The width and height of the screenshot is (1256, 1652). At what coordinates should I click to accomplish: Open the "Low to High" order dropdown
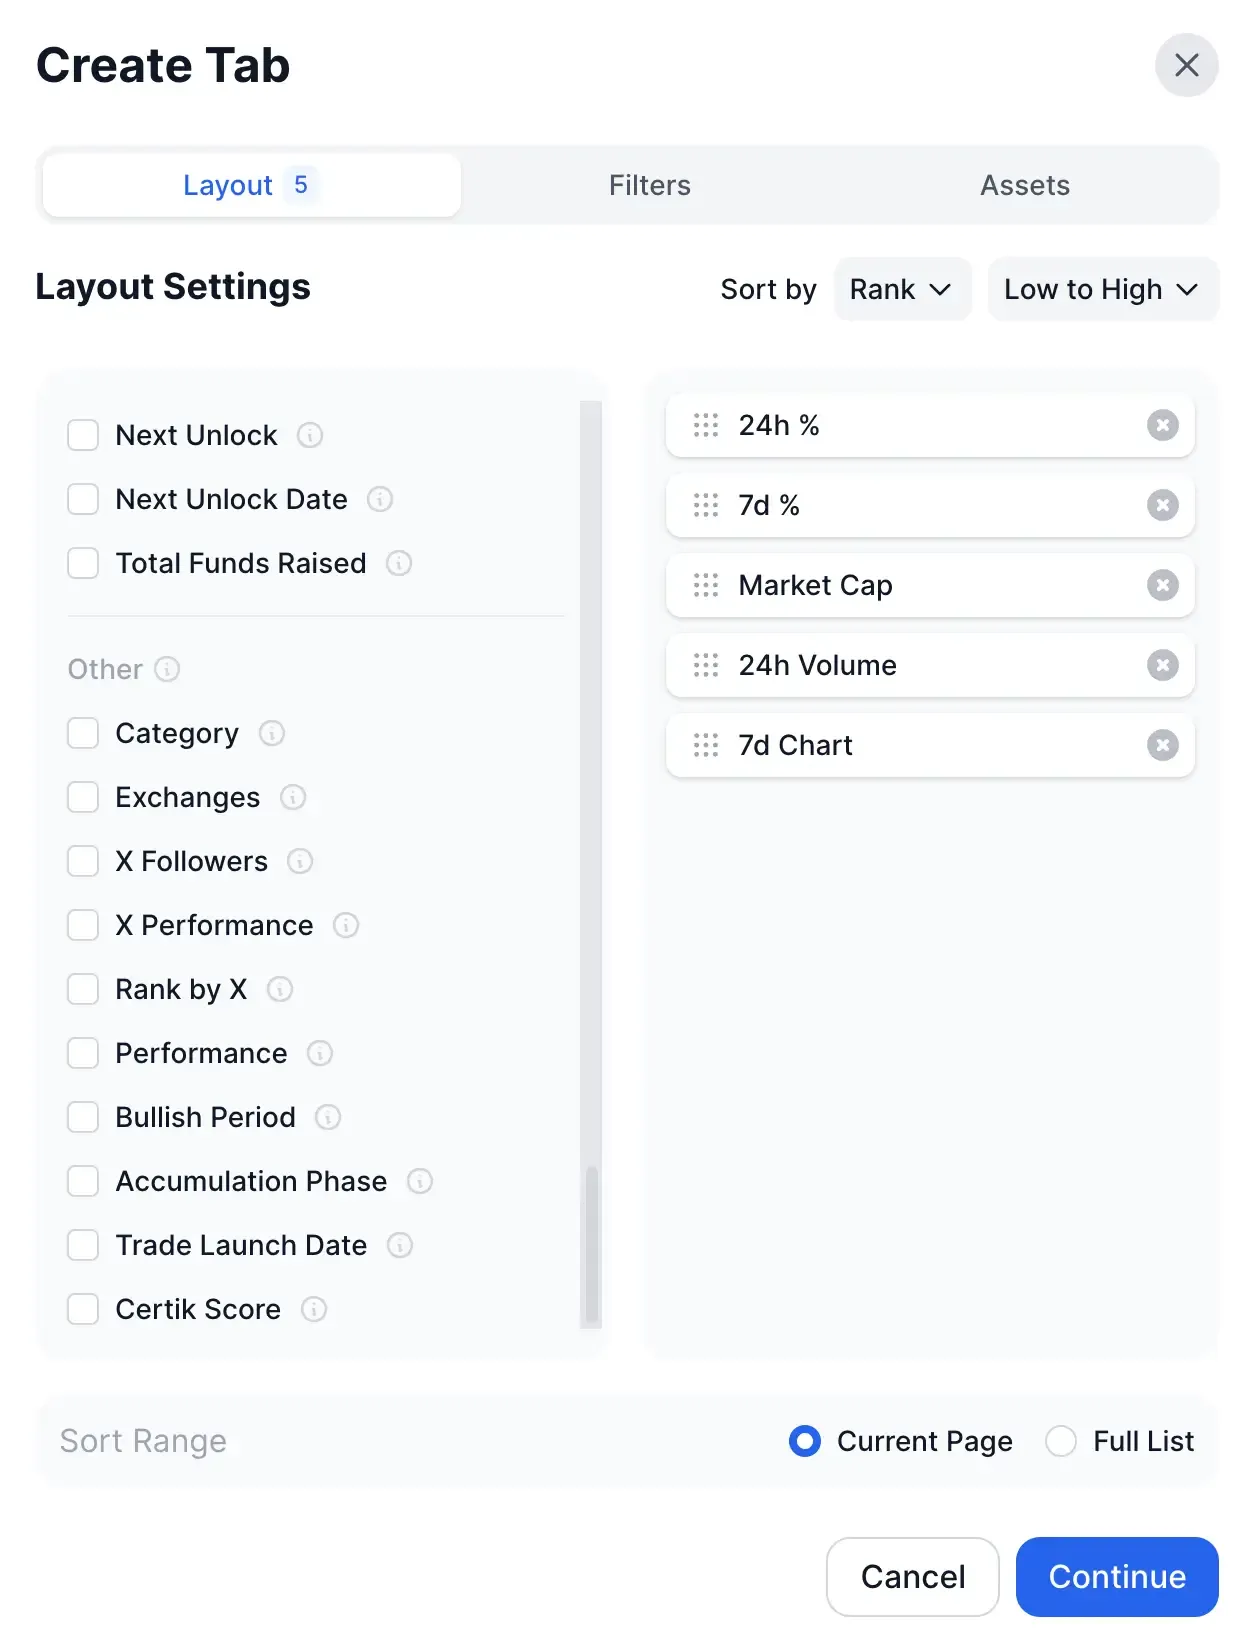point(1101,289)
